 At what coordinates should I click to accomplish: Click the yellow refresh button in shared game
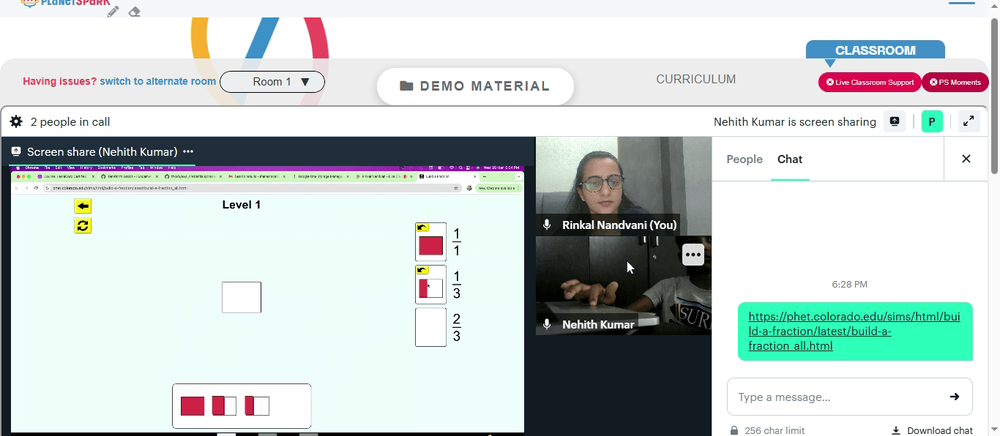(83, 225)
